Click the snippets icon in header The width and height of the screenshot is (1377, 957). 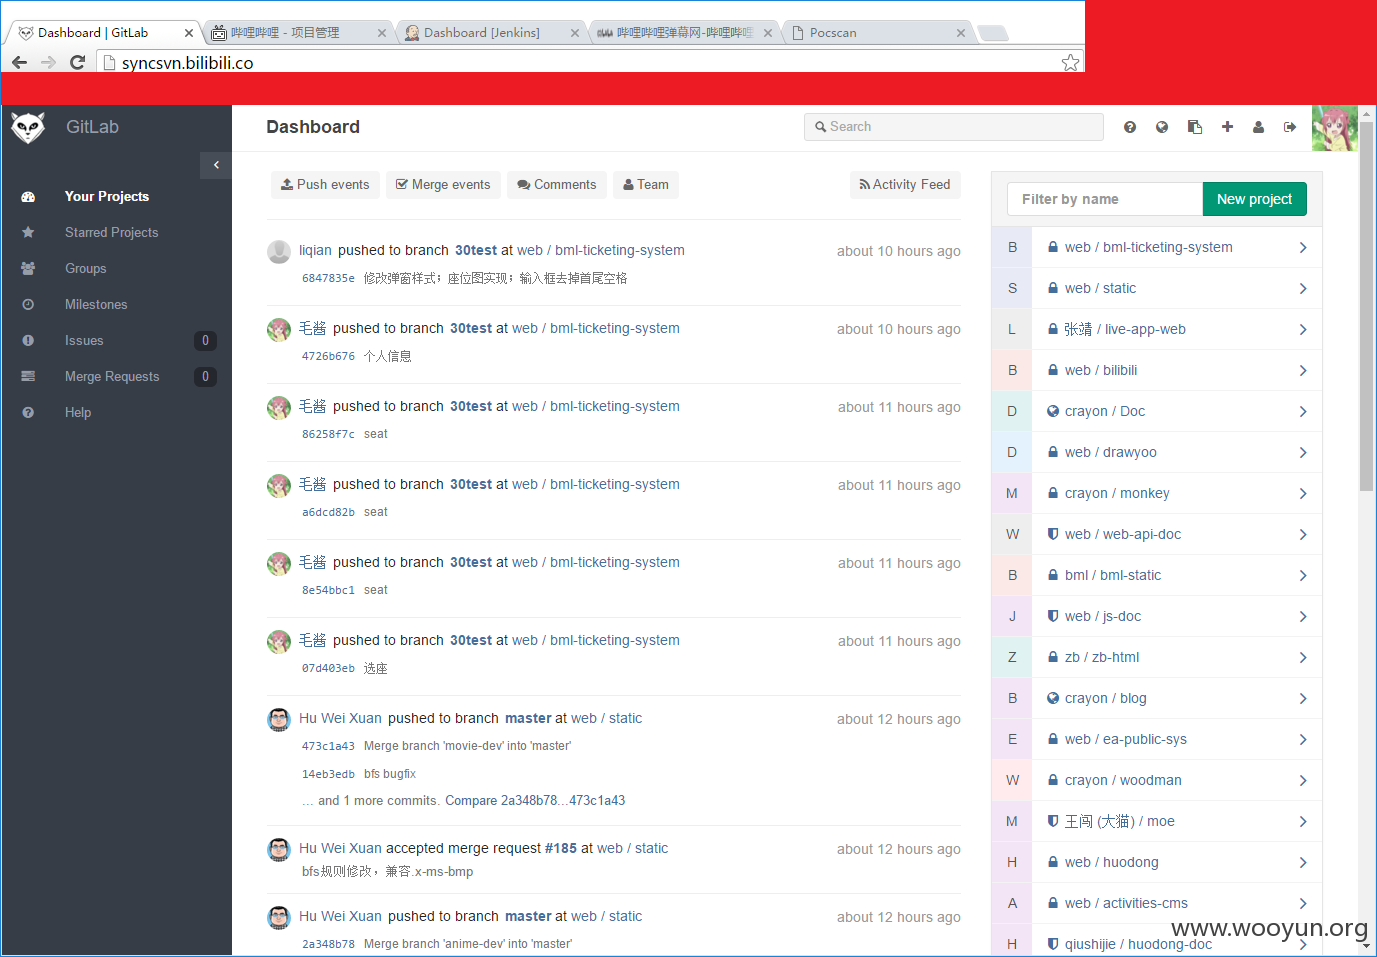pos(1194,127)
